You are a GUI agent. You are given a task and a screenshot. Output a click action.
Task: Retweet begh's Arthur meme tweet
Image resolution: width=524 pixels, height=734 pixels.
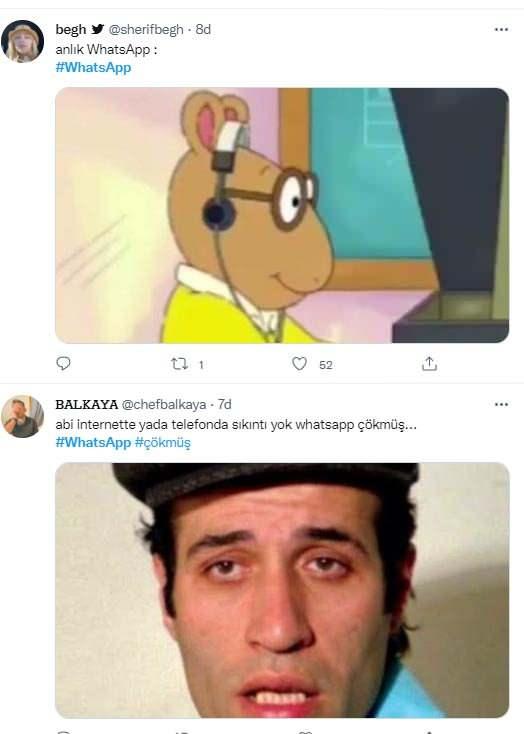(x=179, y=364)
